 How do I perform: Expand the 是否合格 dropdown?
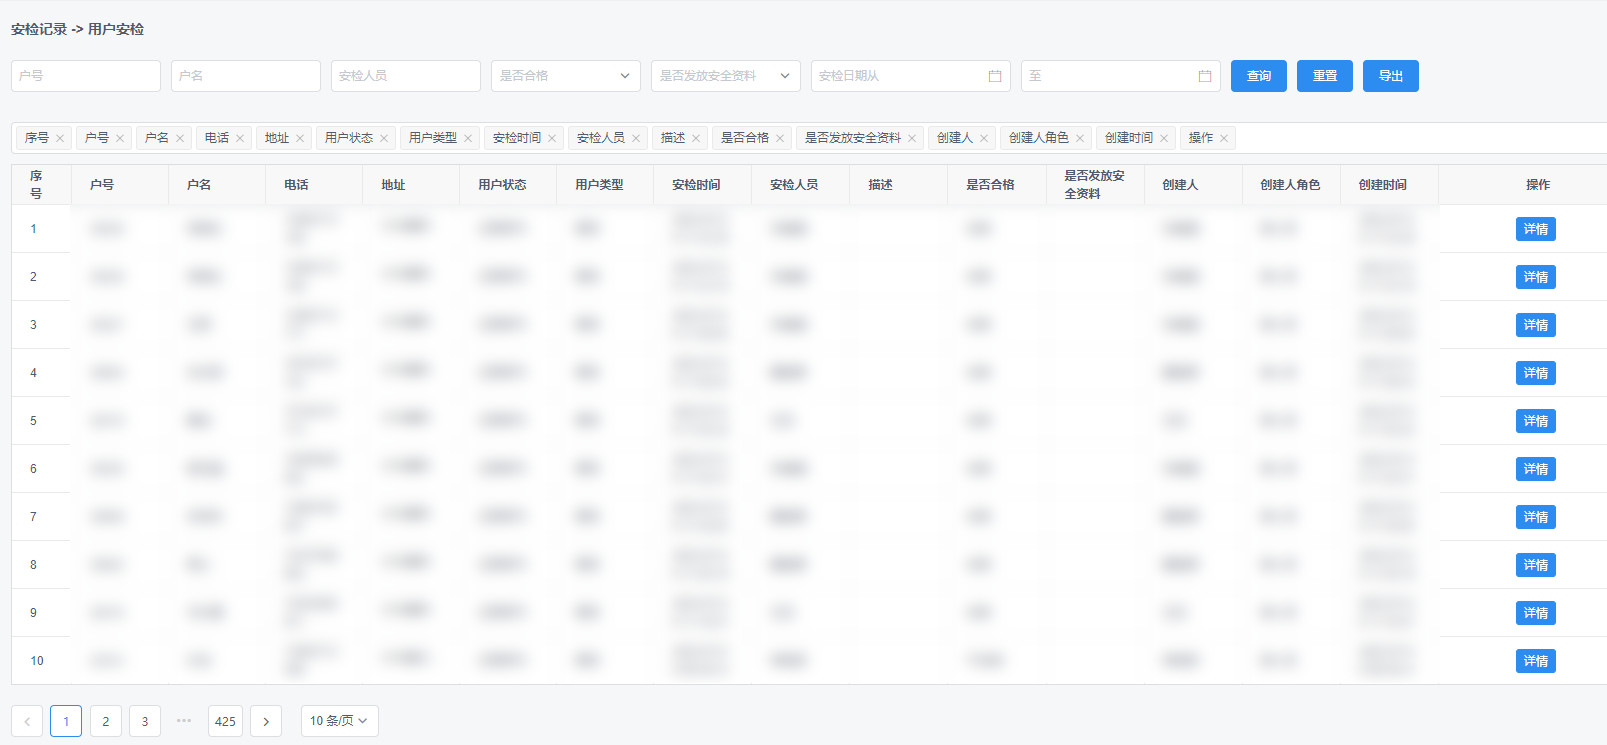565,76
